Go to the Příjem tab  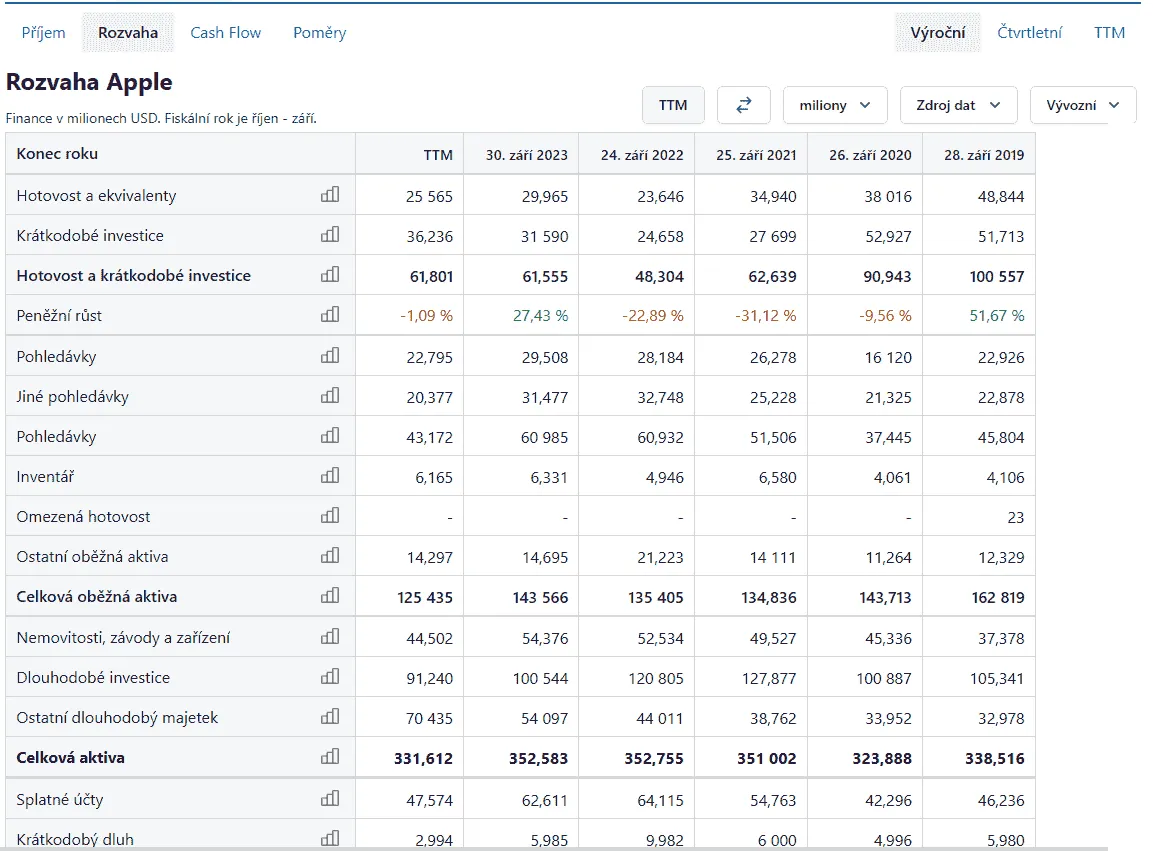43,33
